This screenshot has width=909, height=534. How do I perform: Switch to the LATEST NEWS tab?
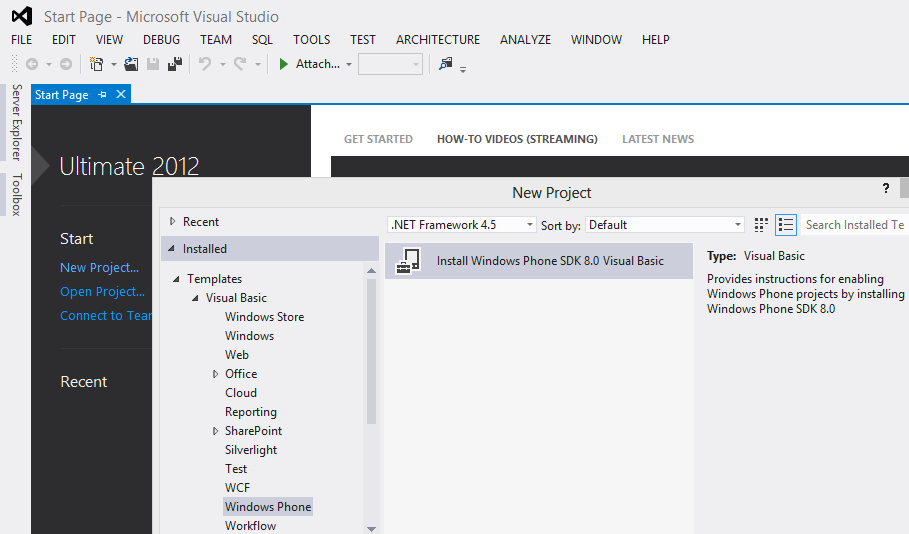(658, 139)
